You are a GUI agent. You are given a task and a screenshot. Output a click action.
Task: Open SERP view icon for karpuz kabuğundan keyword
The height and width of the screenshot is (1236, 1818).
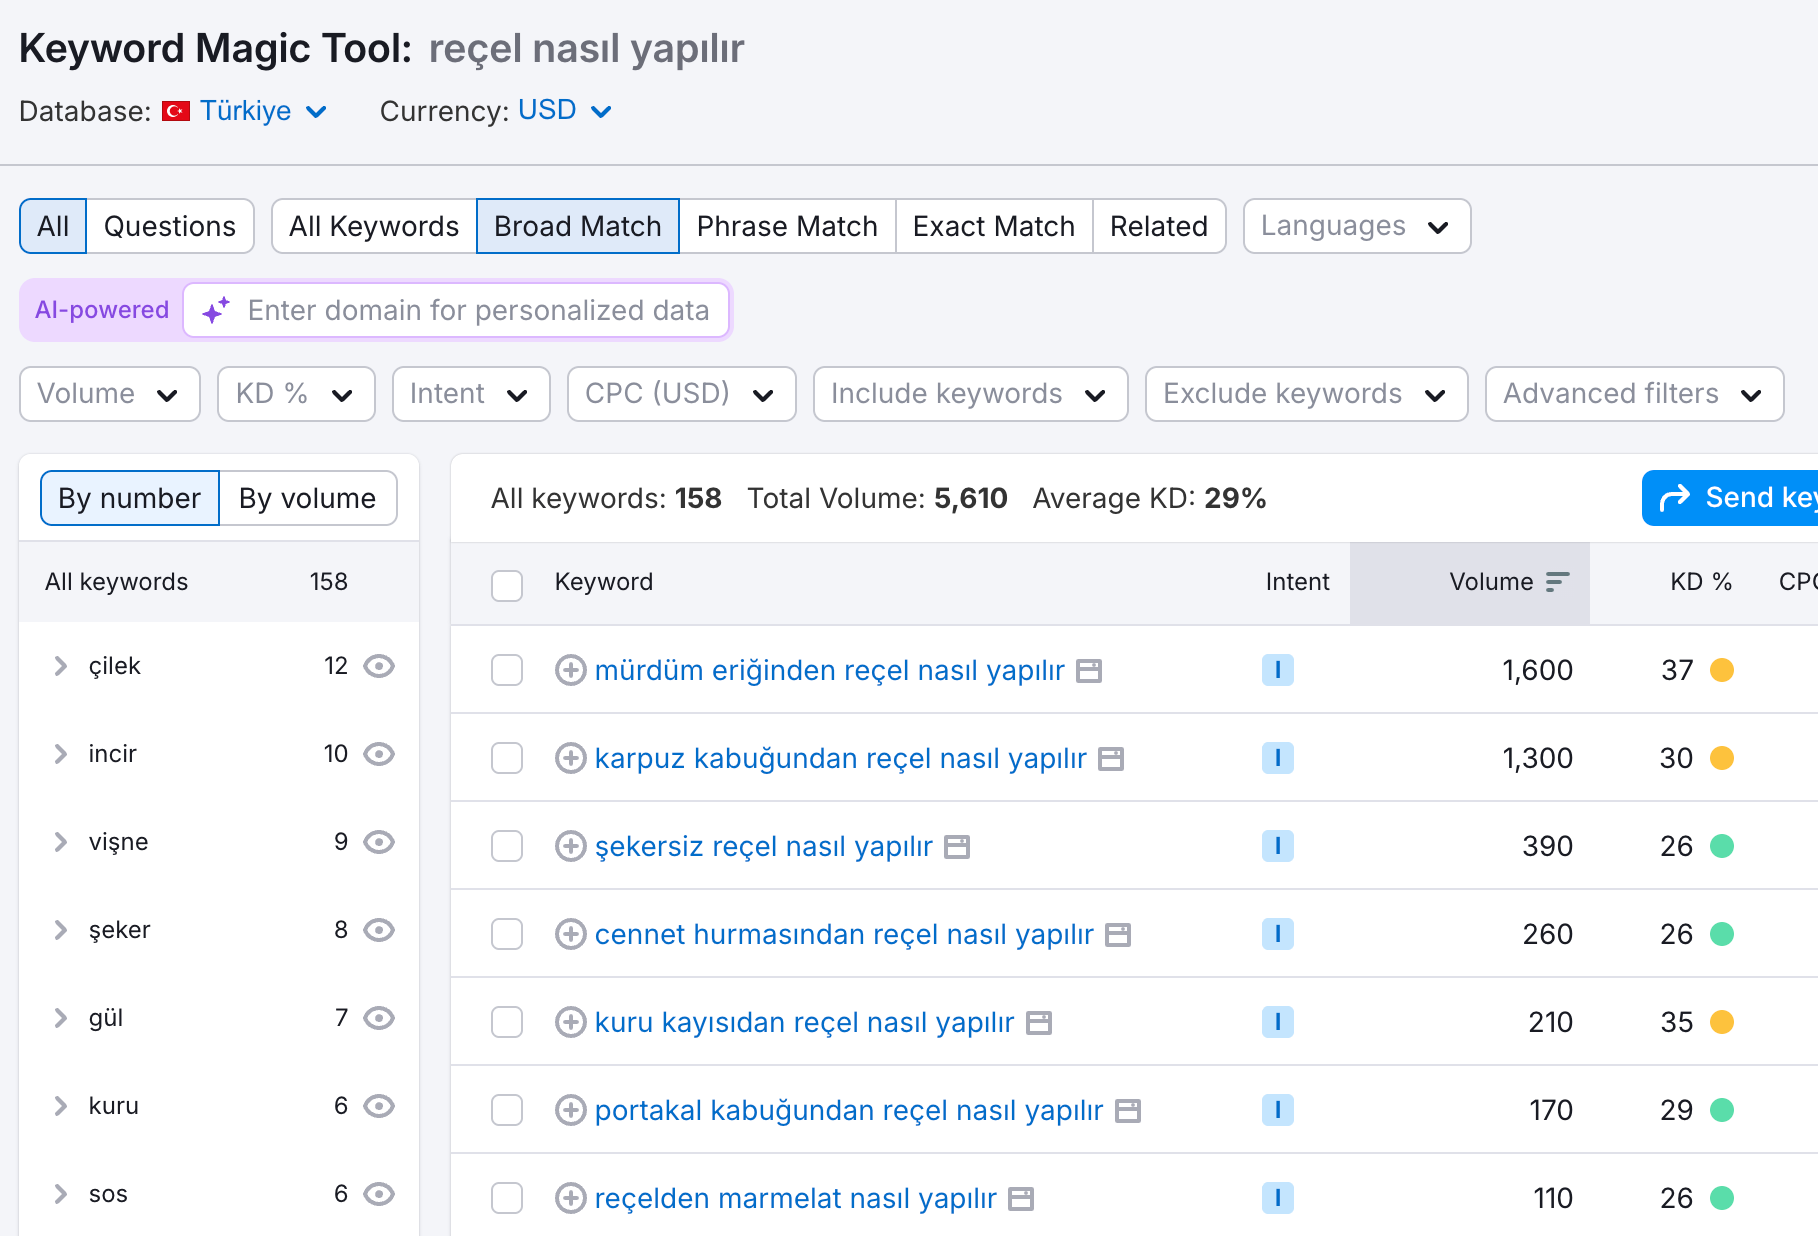[1111, 759]
